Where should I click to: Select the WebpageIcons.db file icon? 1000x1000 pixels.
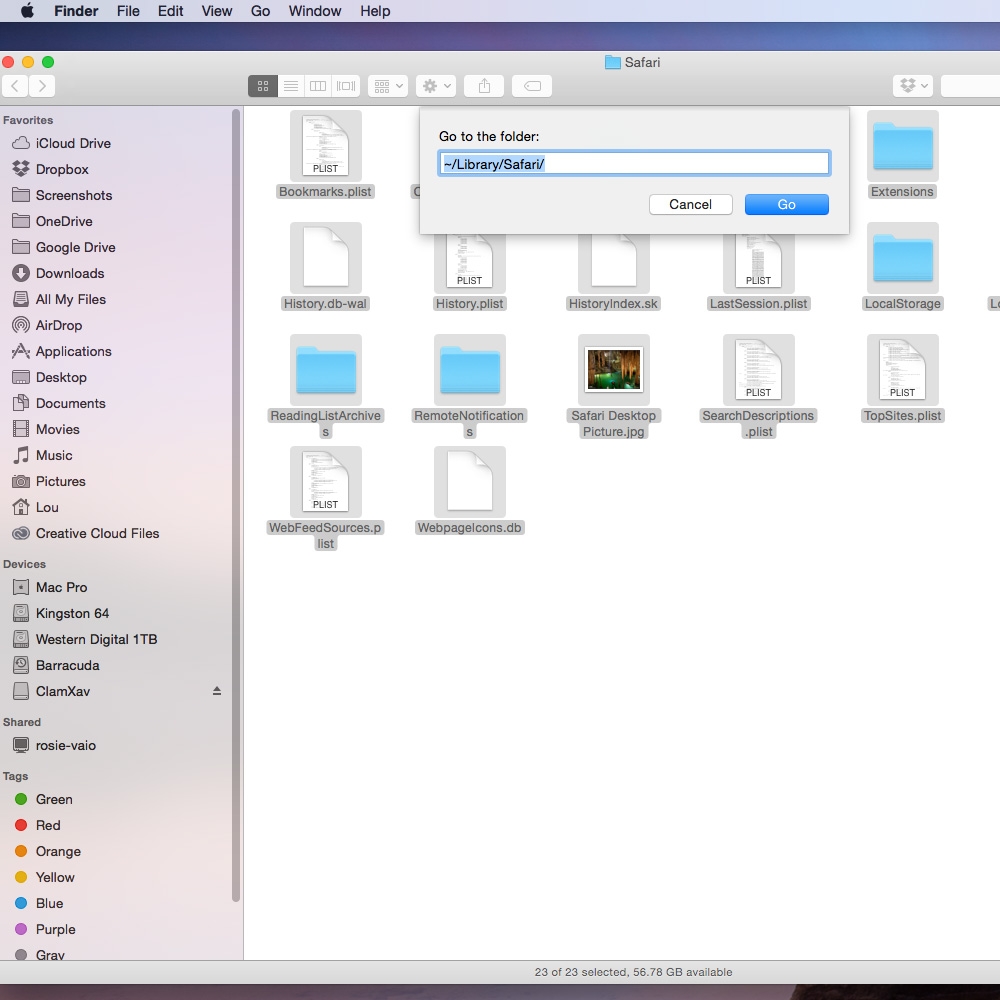coord(470,482)
